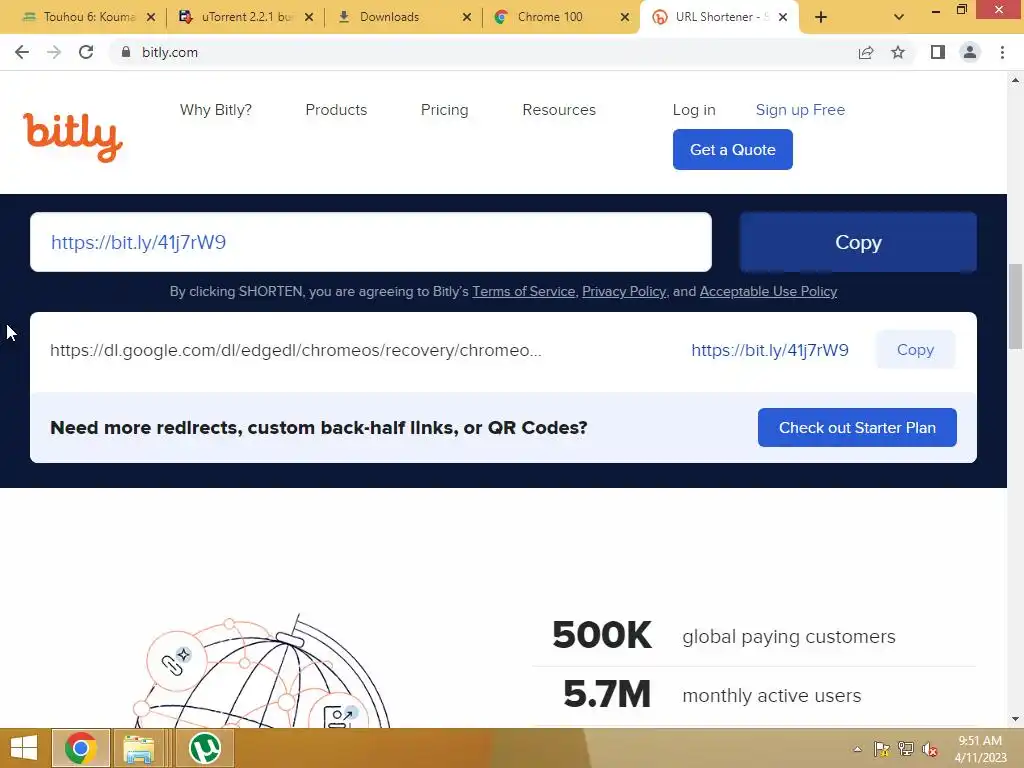1024x768 pixels.
Task: Click the small Copy button in results row
Action: point(916,350)
